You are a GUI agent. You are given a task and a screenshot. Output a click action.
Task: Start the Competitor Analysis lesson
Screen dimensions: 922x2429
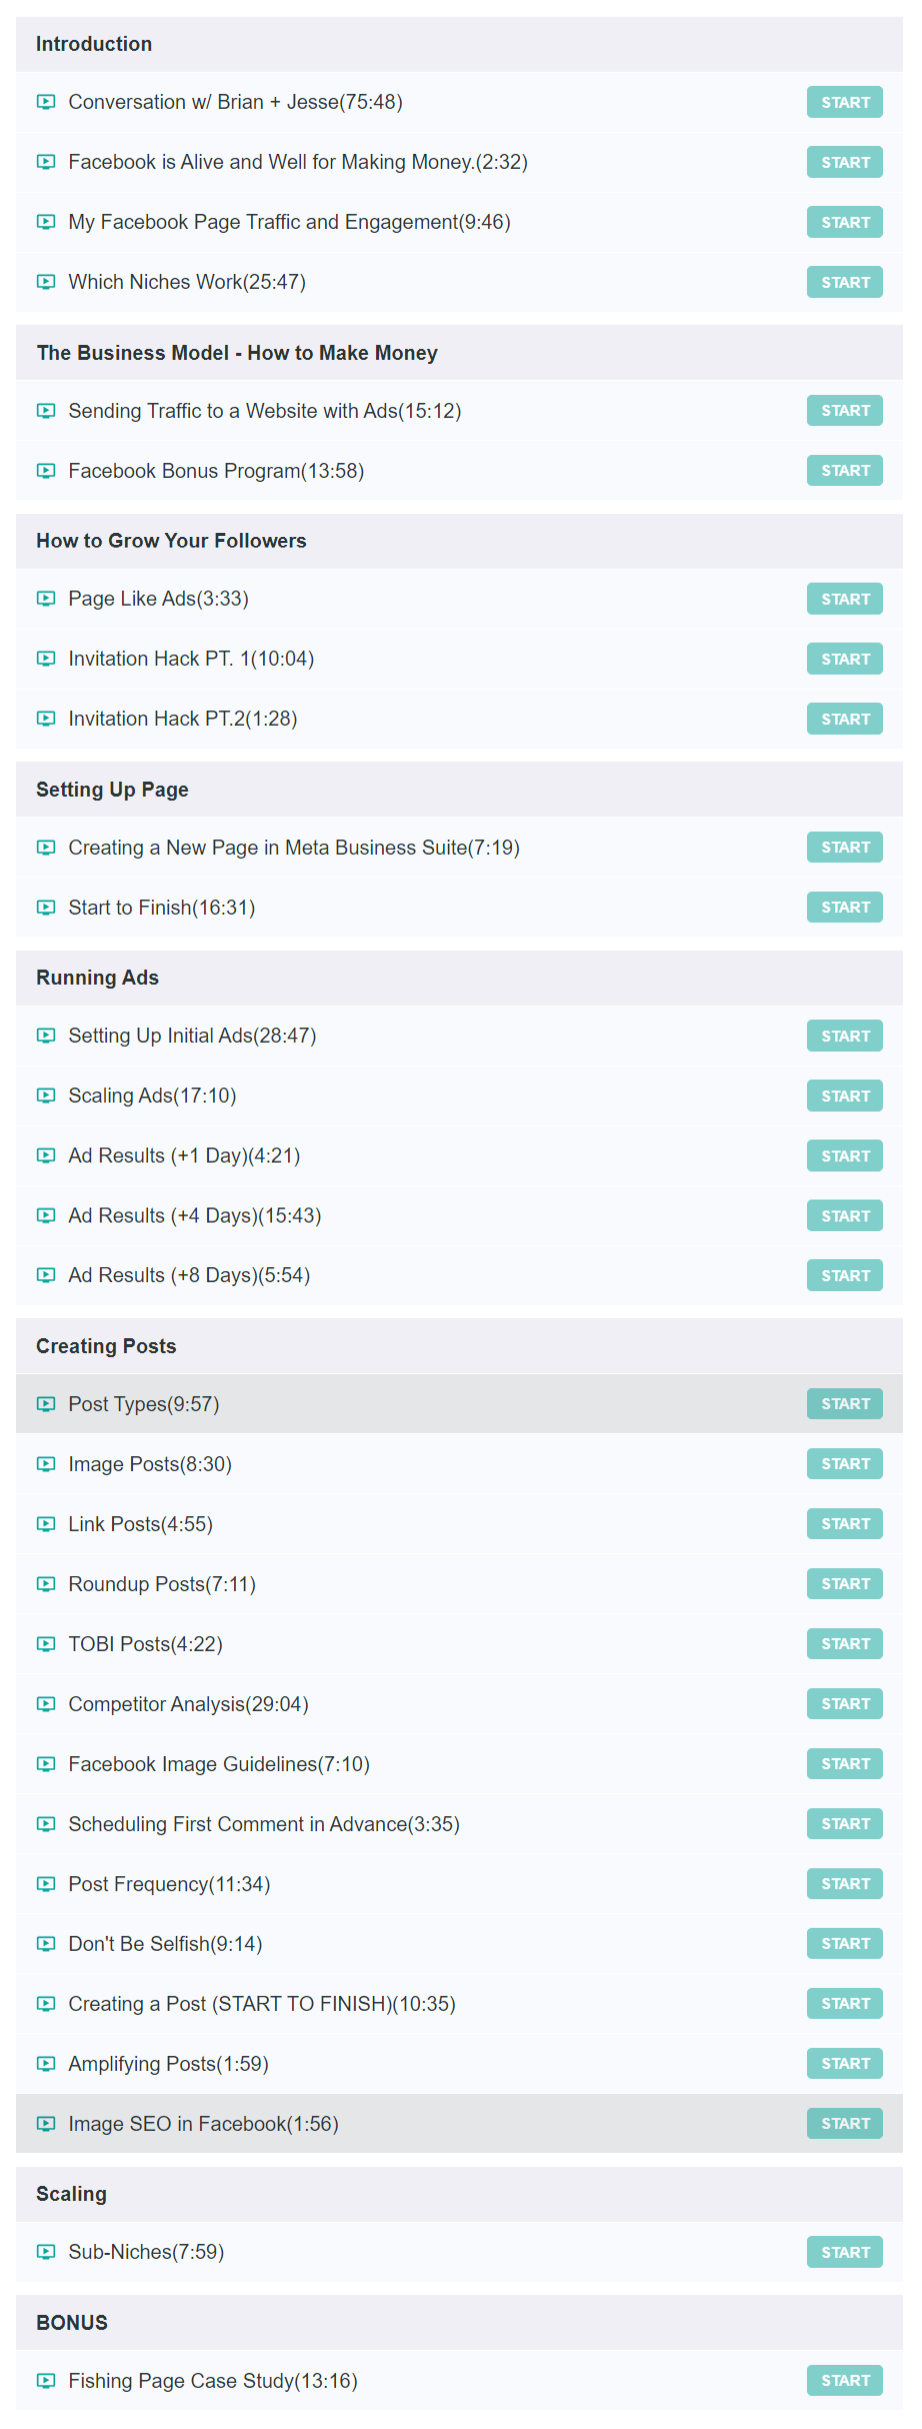[x=844, y=1704]
